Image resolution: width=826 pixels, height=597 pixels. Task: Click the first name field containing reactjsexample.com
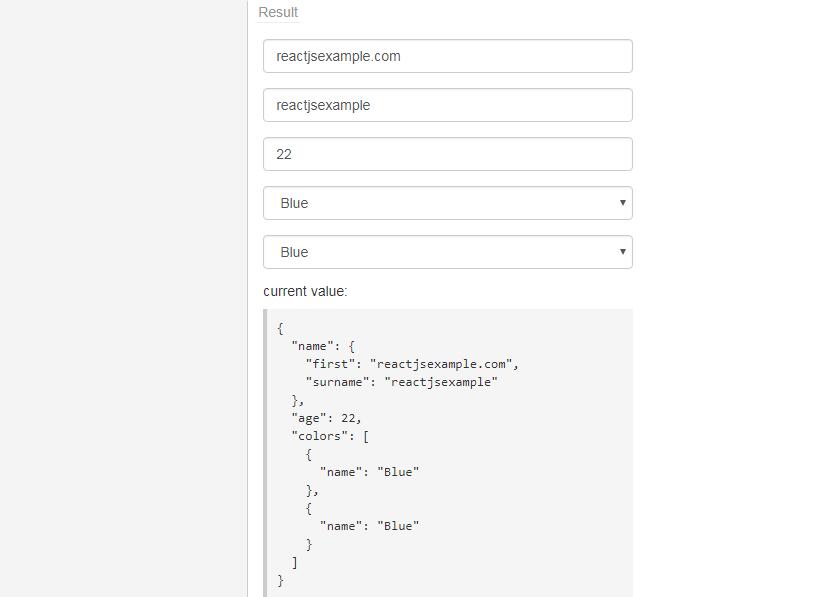click(x=447, y=56)
